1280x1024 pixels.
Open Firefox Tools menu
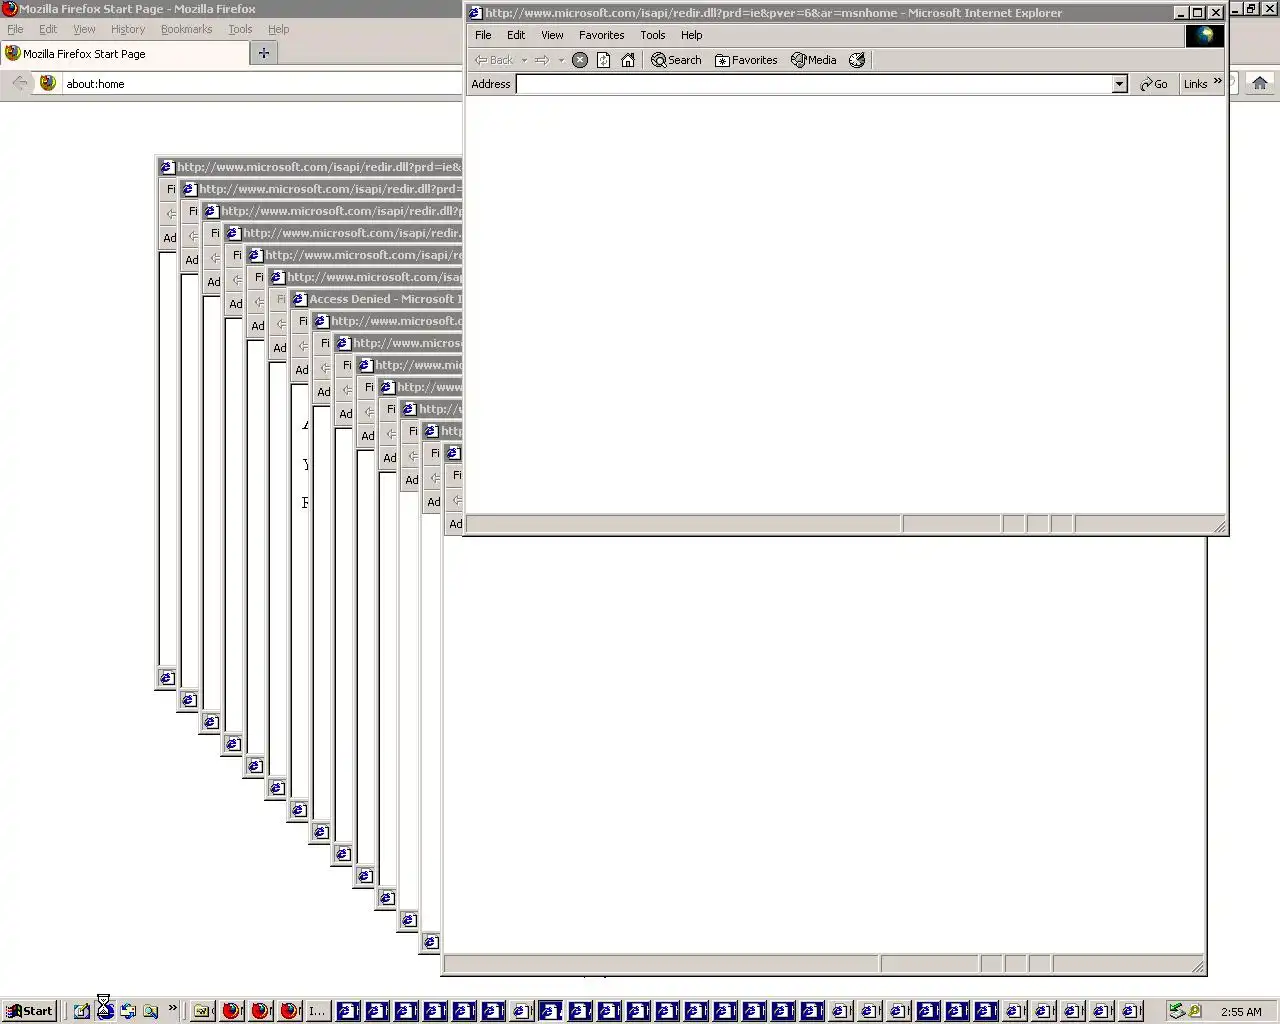(240, 29)
